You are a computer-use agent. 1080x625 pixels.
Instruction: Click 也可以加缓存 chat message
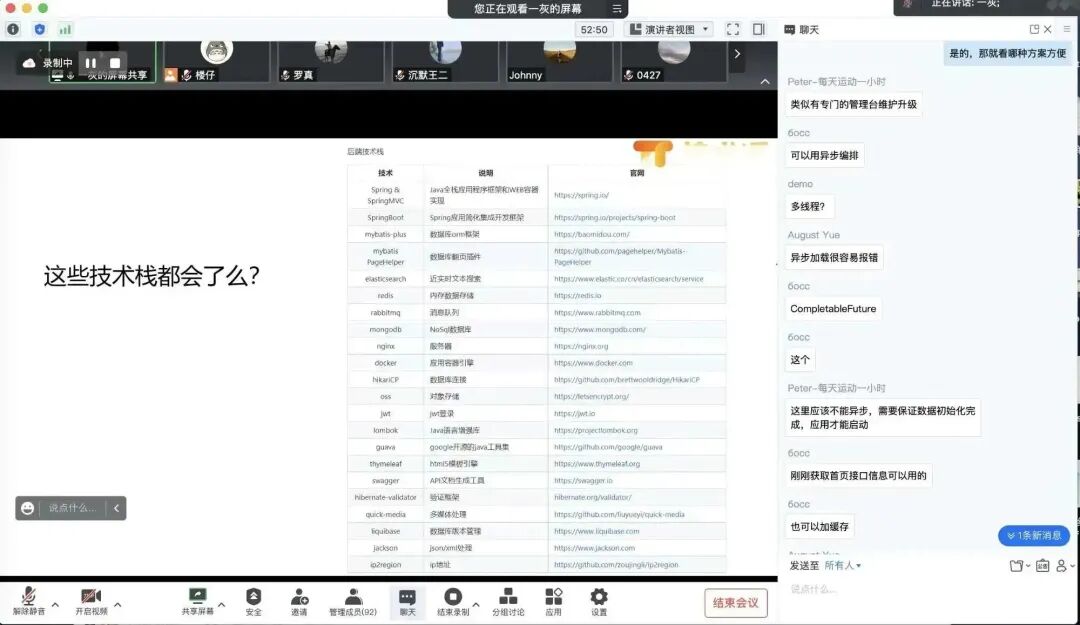[x=819, y=526]
